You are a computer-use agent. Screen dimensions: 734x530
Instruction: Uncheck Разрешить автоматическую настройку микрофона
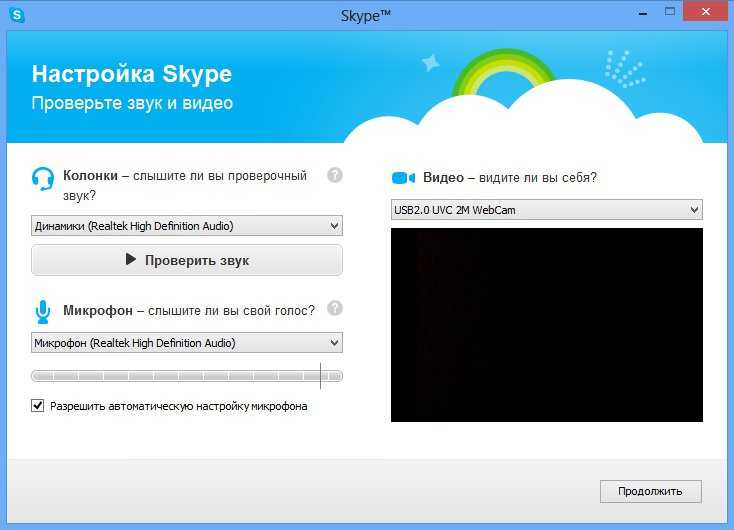point(37,405)
